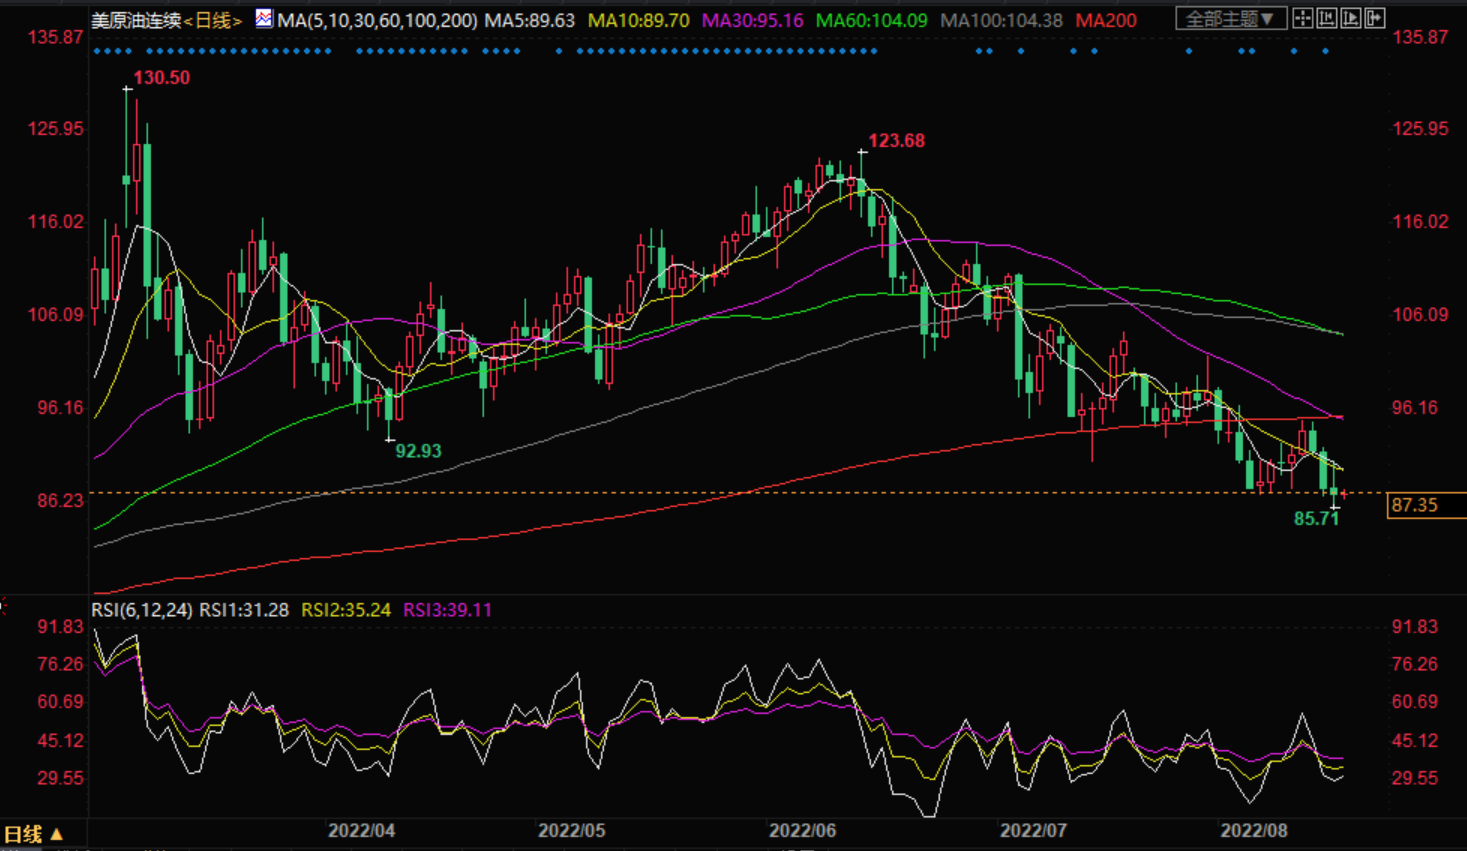The image size is (1467, 851).
Task: Click the chart playback axis icon
Action: tap(1351, 18)
